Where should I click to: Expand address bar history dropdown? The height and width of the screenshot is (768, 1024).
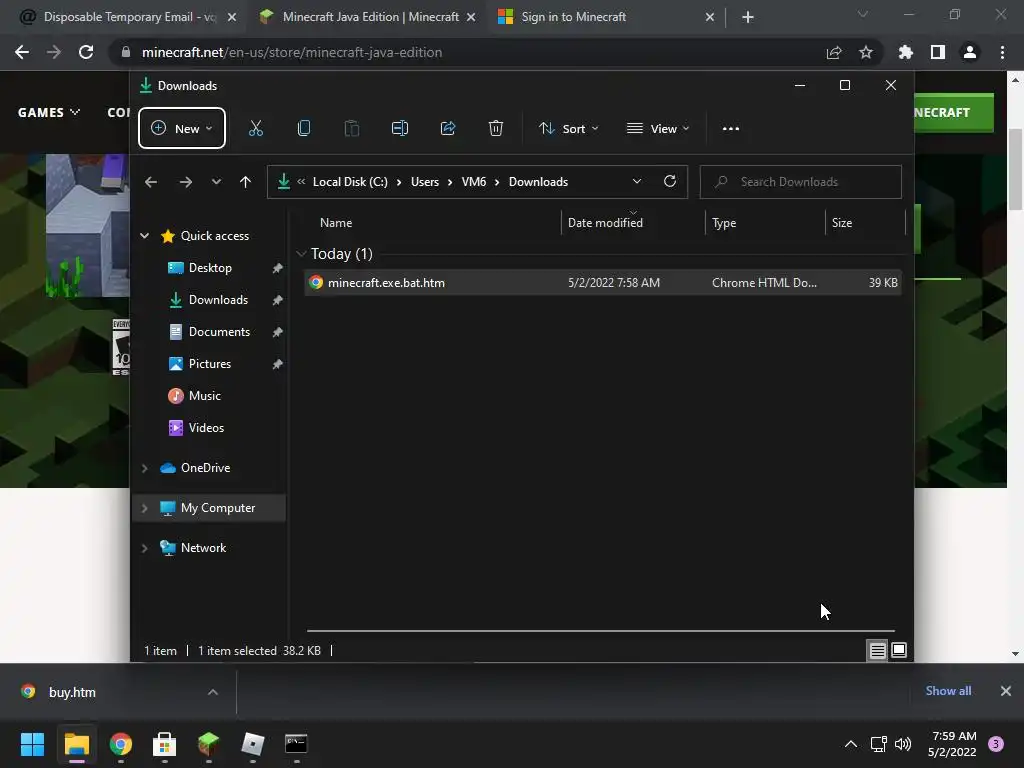point(637,182)
